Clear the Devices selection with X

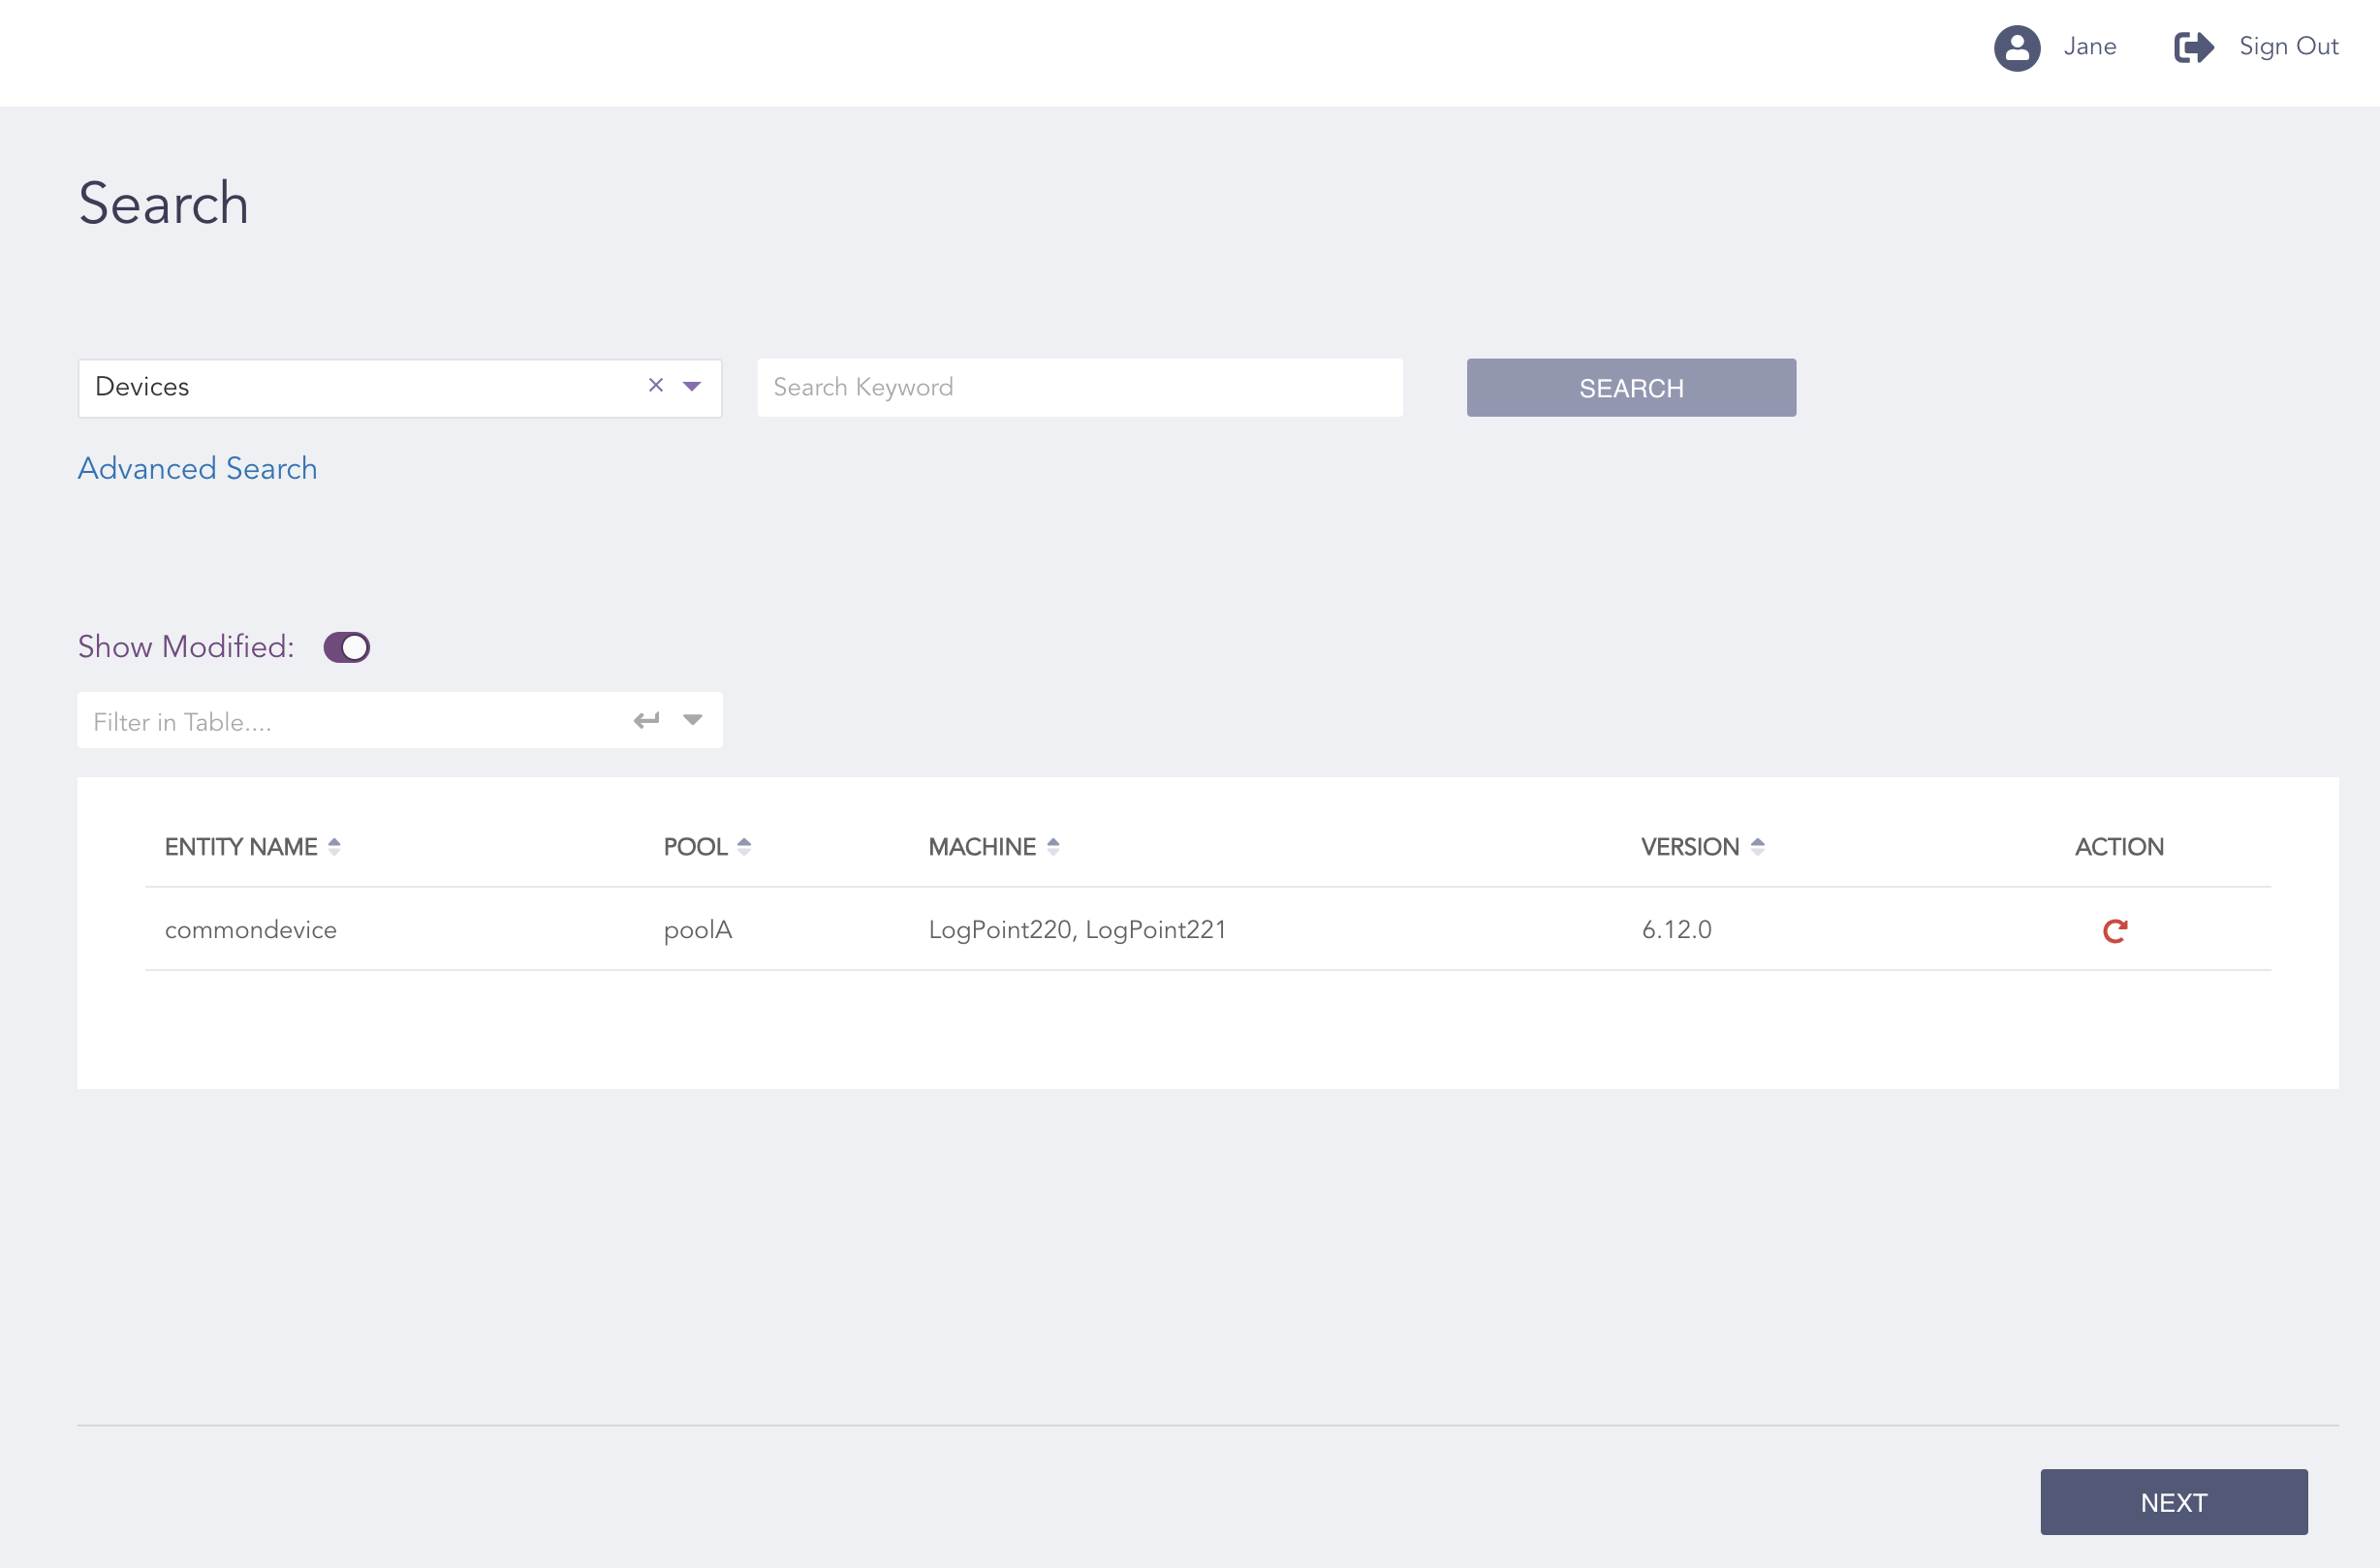656,385
